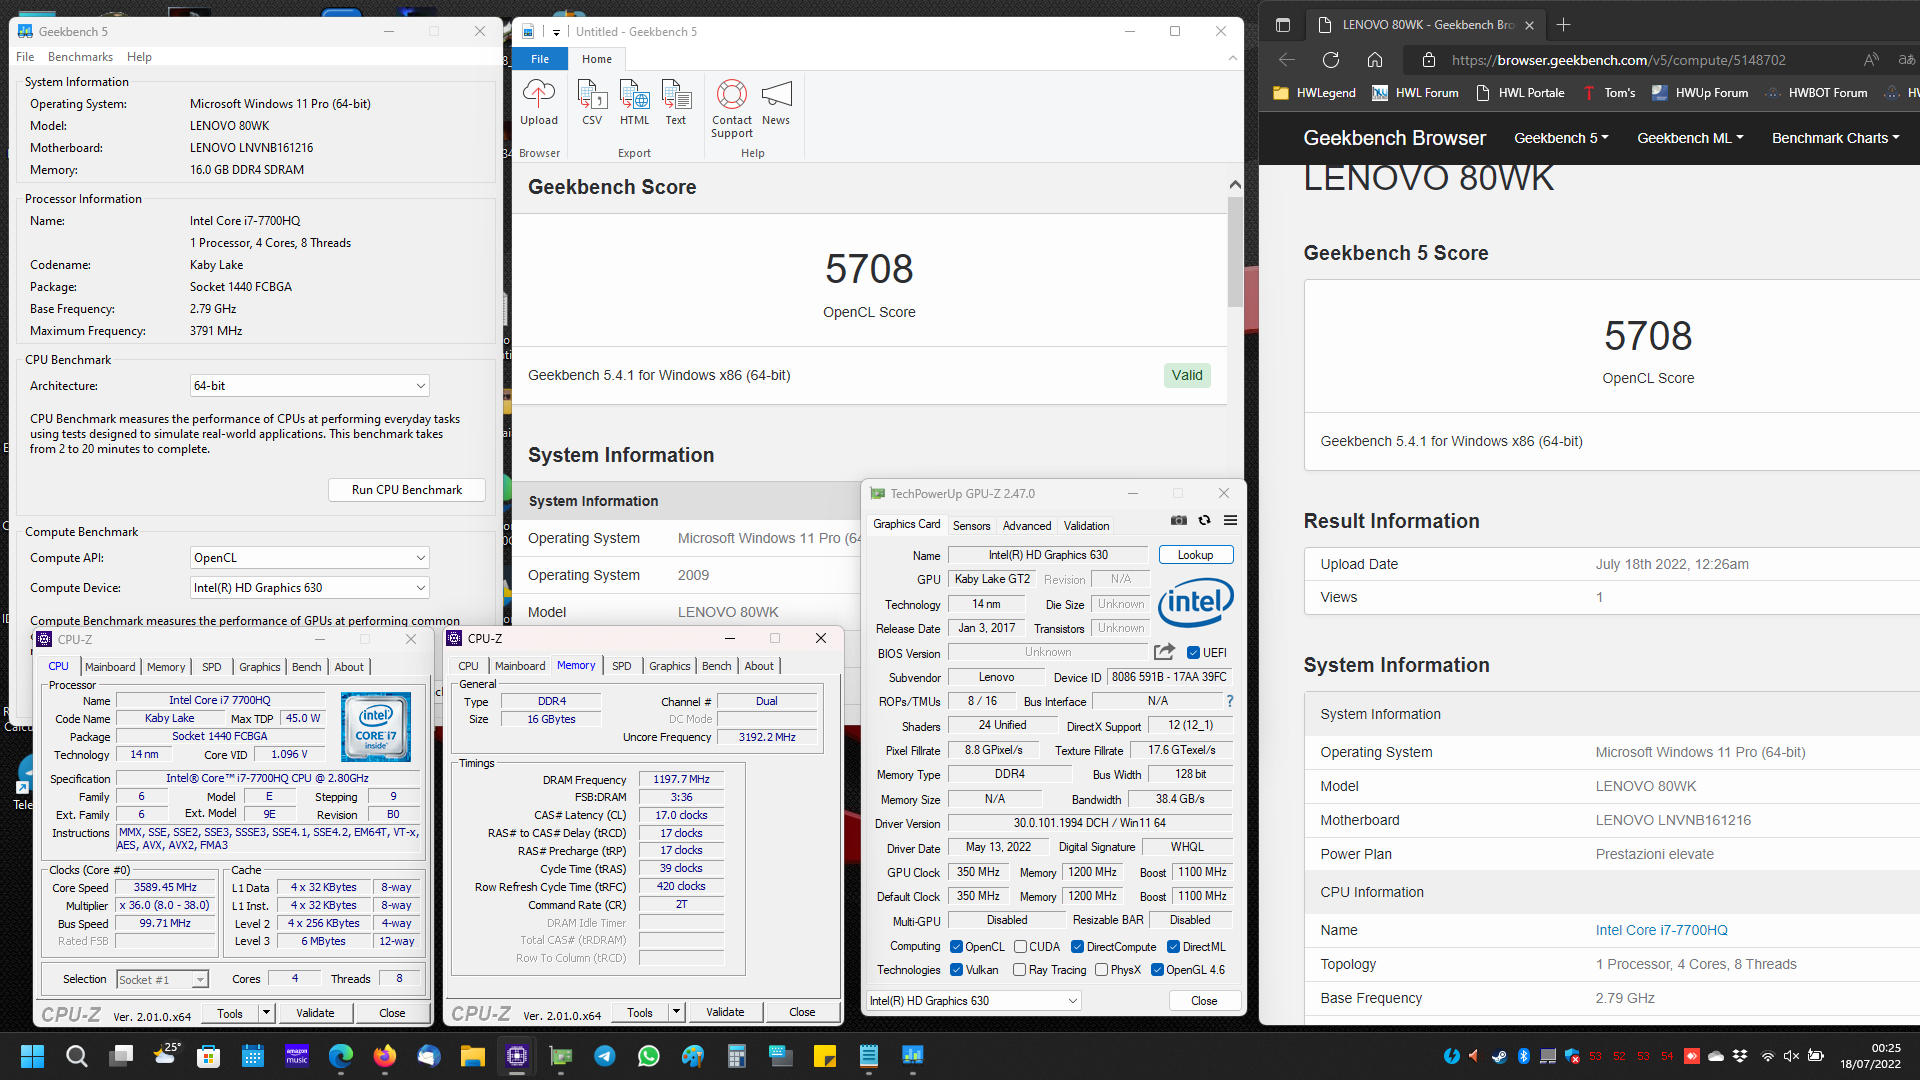Toggle DirectCompute checkbox in GPU-Z
1920x1080 pixels.
pos(1078,947)
